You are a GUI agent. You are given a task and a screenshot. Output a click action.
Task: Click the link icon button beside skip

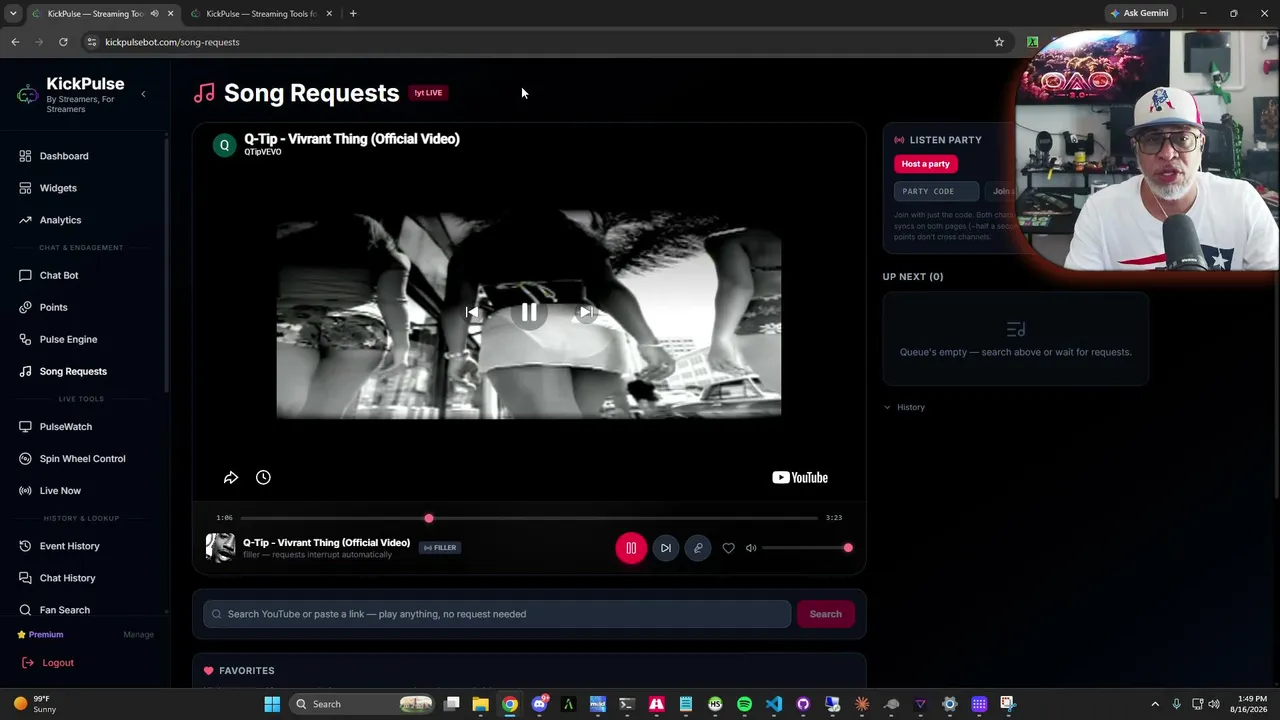pos(698,548)
